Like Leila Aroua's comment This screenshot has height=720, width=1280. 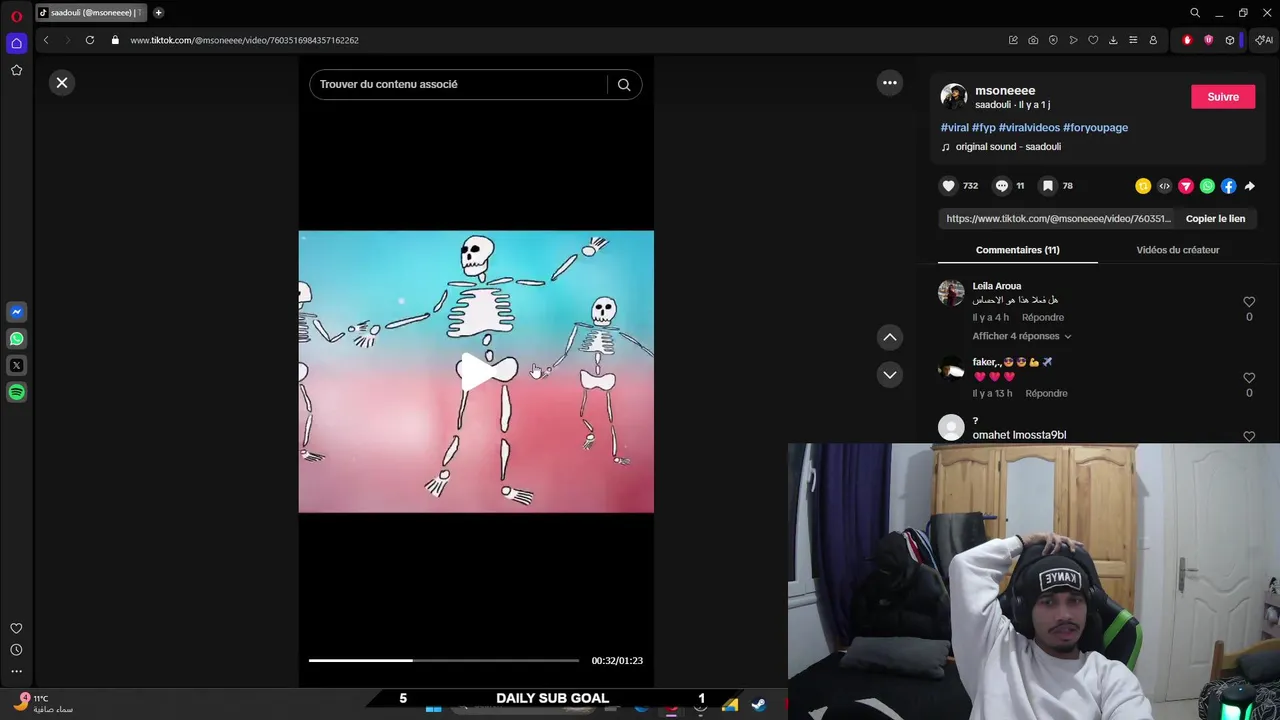coord(1249,302)
